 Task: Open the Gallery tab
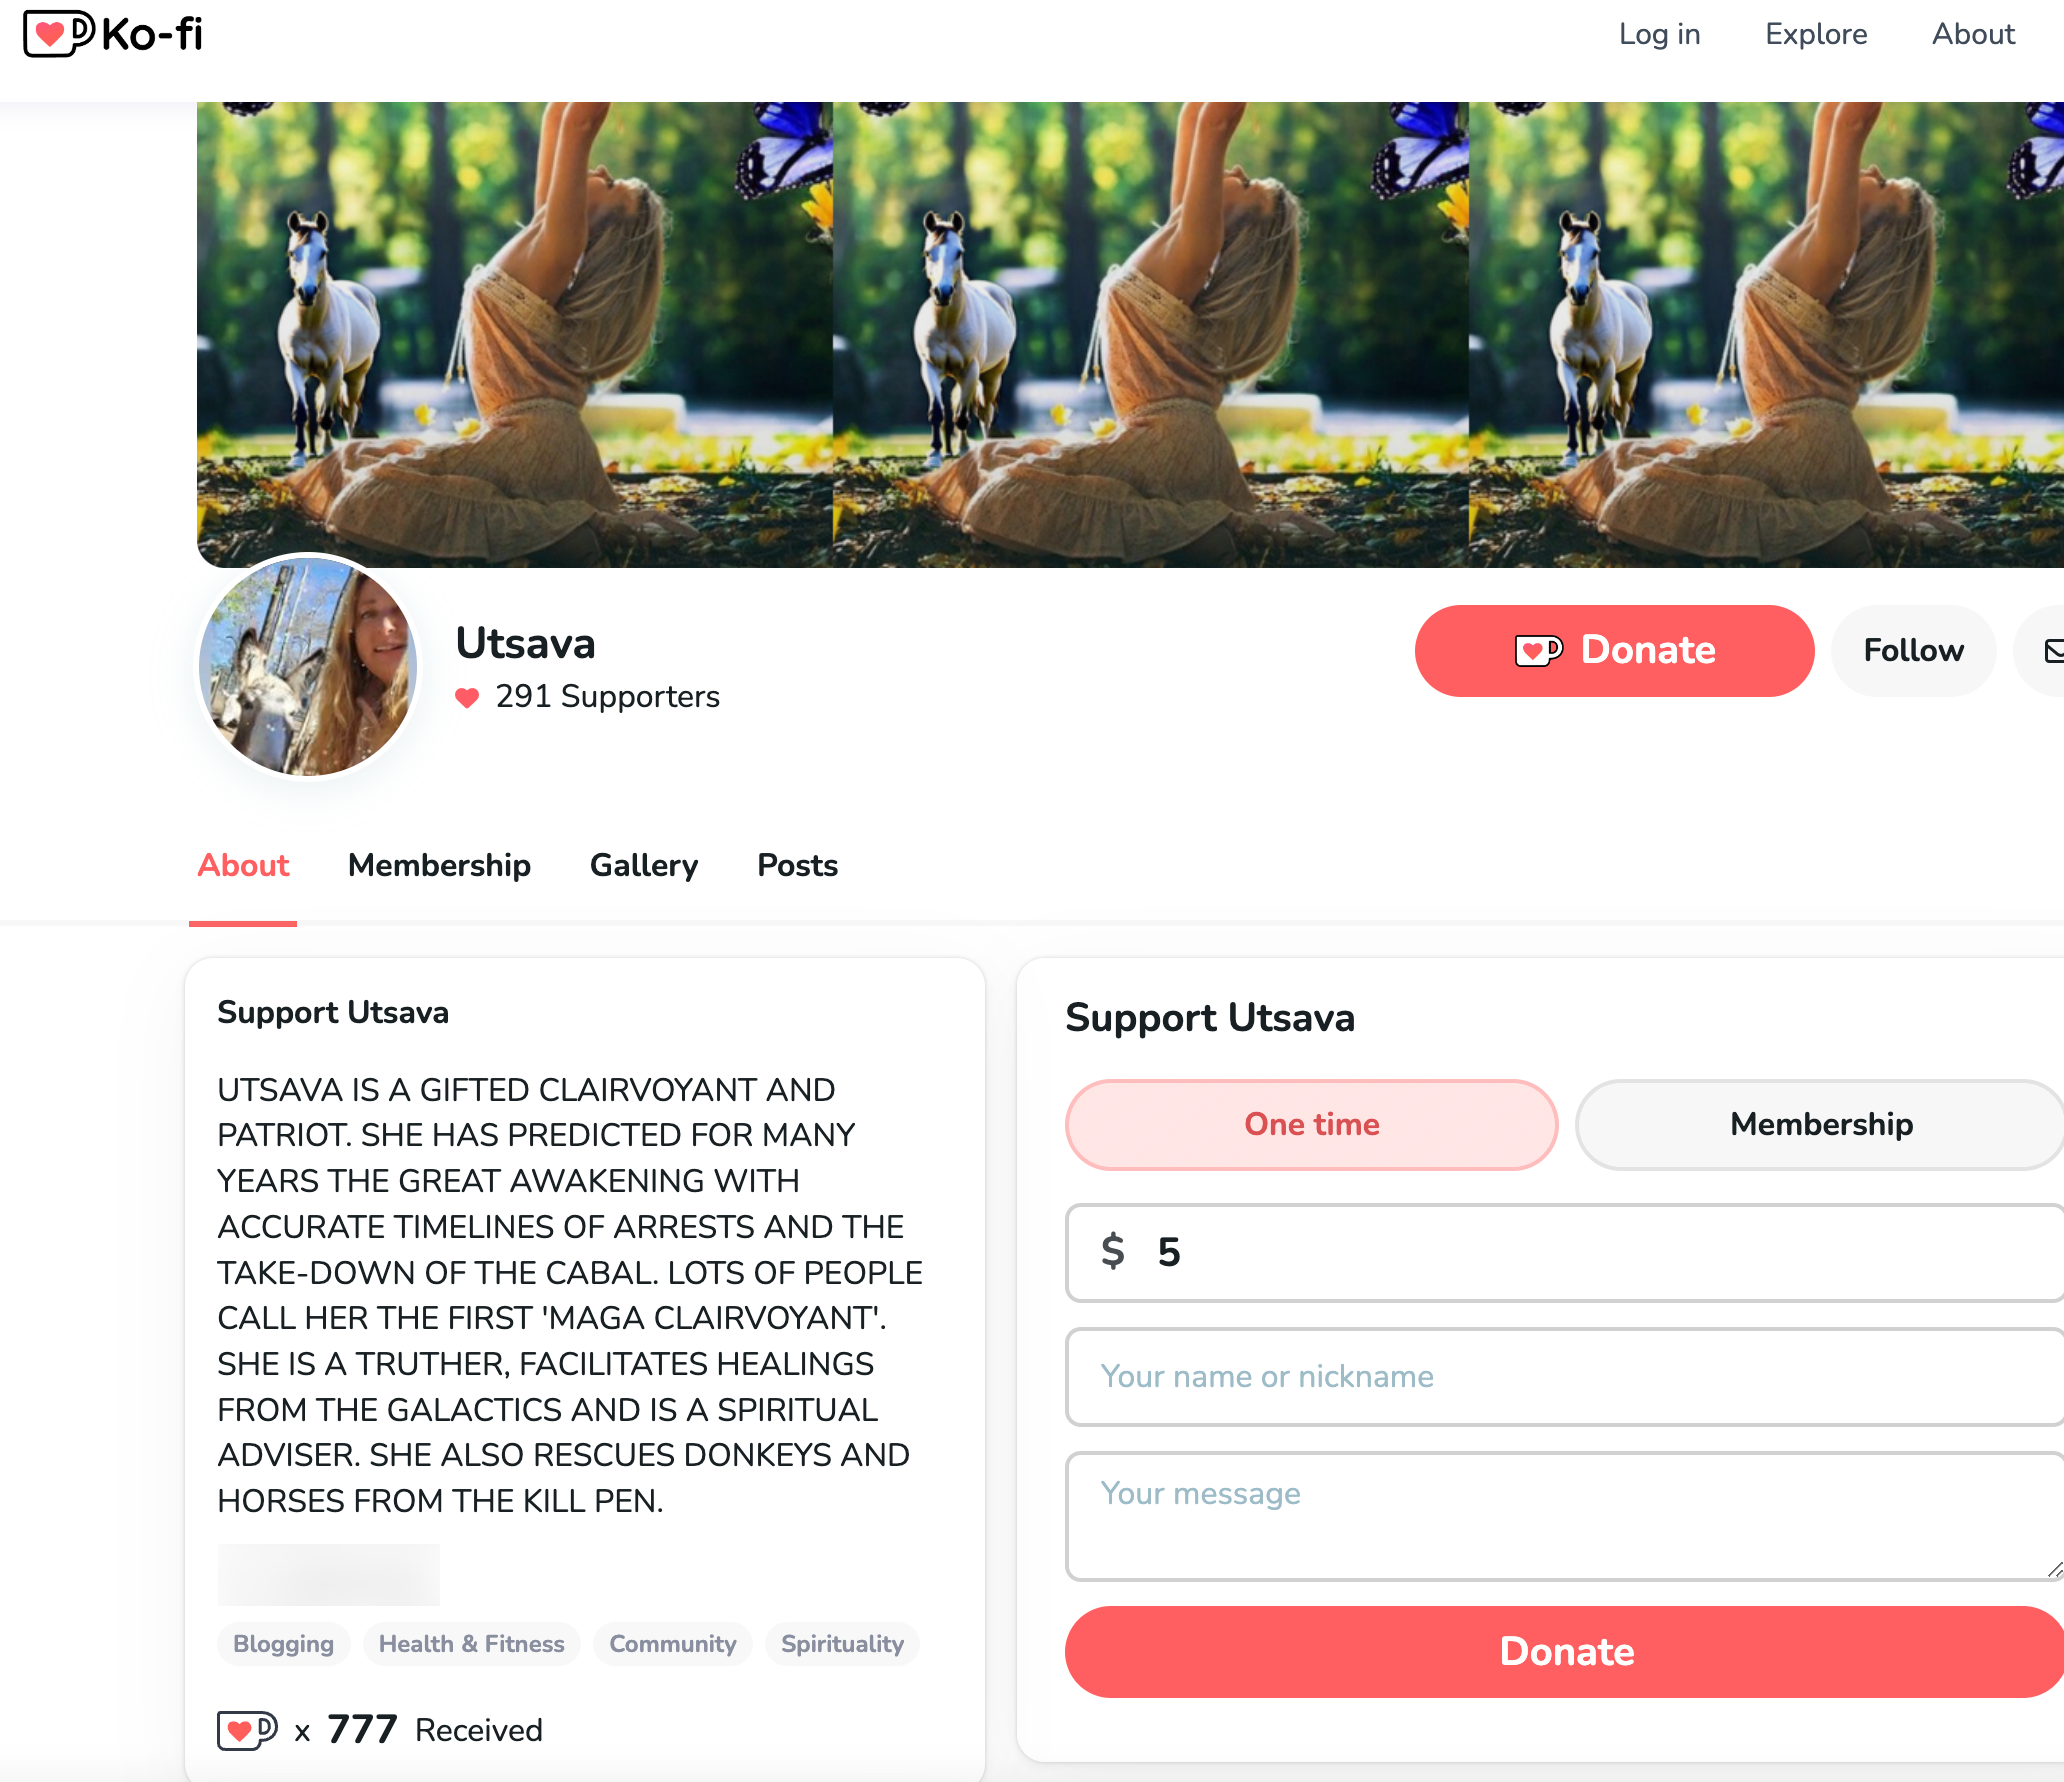coord(644,866)
